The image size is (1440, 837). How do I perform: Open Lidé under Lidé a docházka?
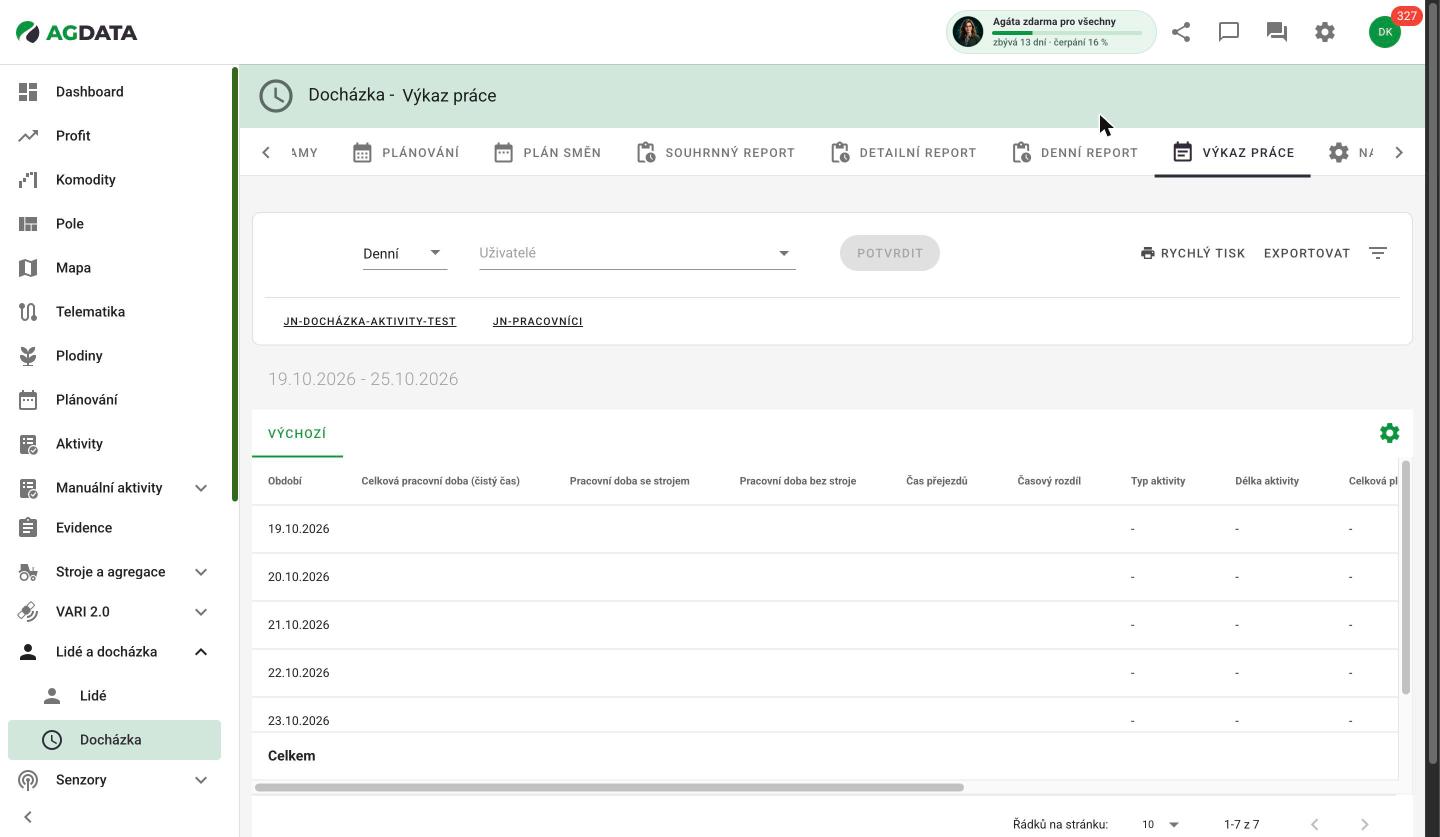tap(114, 696)
